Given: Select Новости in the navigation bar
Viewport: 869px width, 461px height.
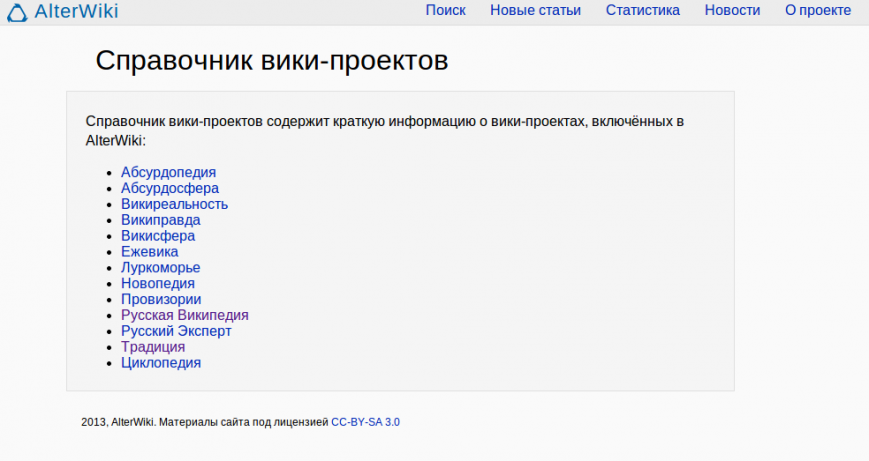Looking at the screenshot, I should tap(732, 10).
